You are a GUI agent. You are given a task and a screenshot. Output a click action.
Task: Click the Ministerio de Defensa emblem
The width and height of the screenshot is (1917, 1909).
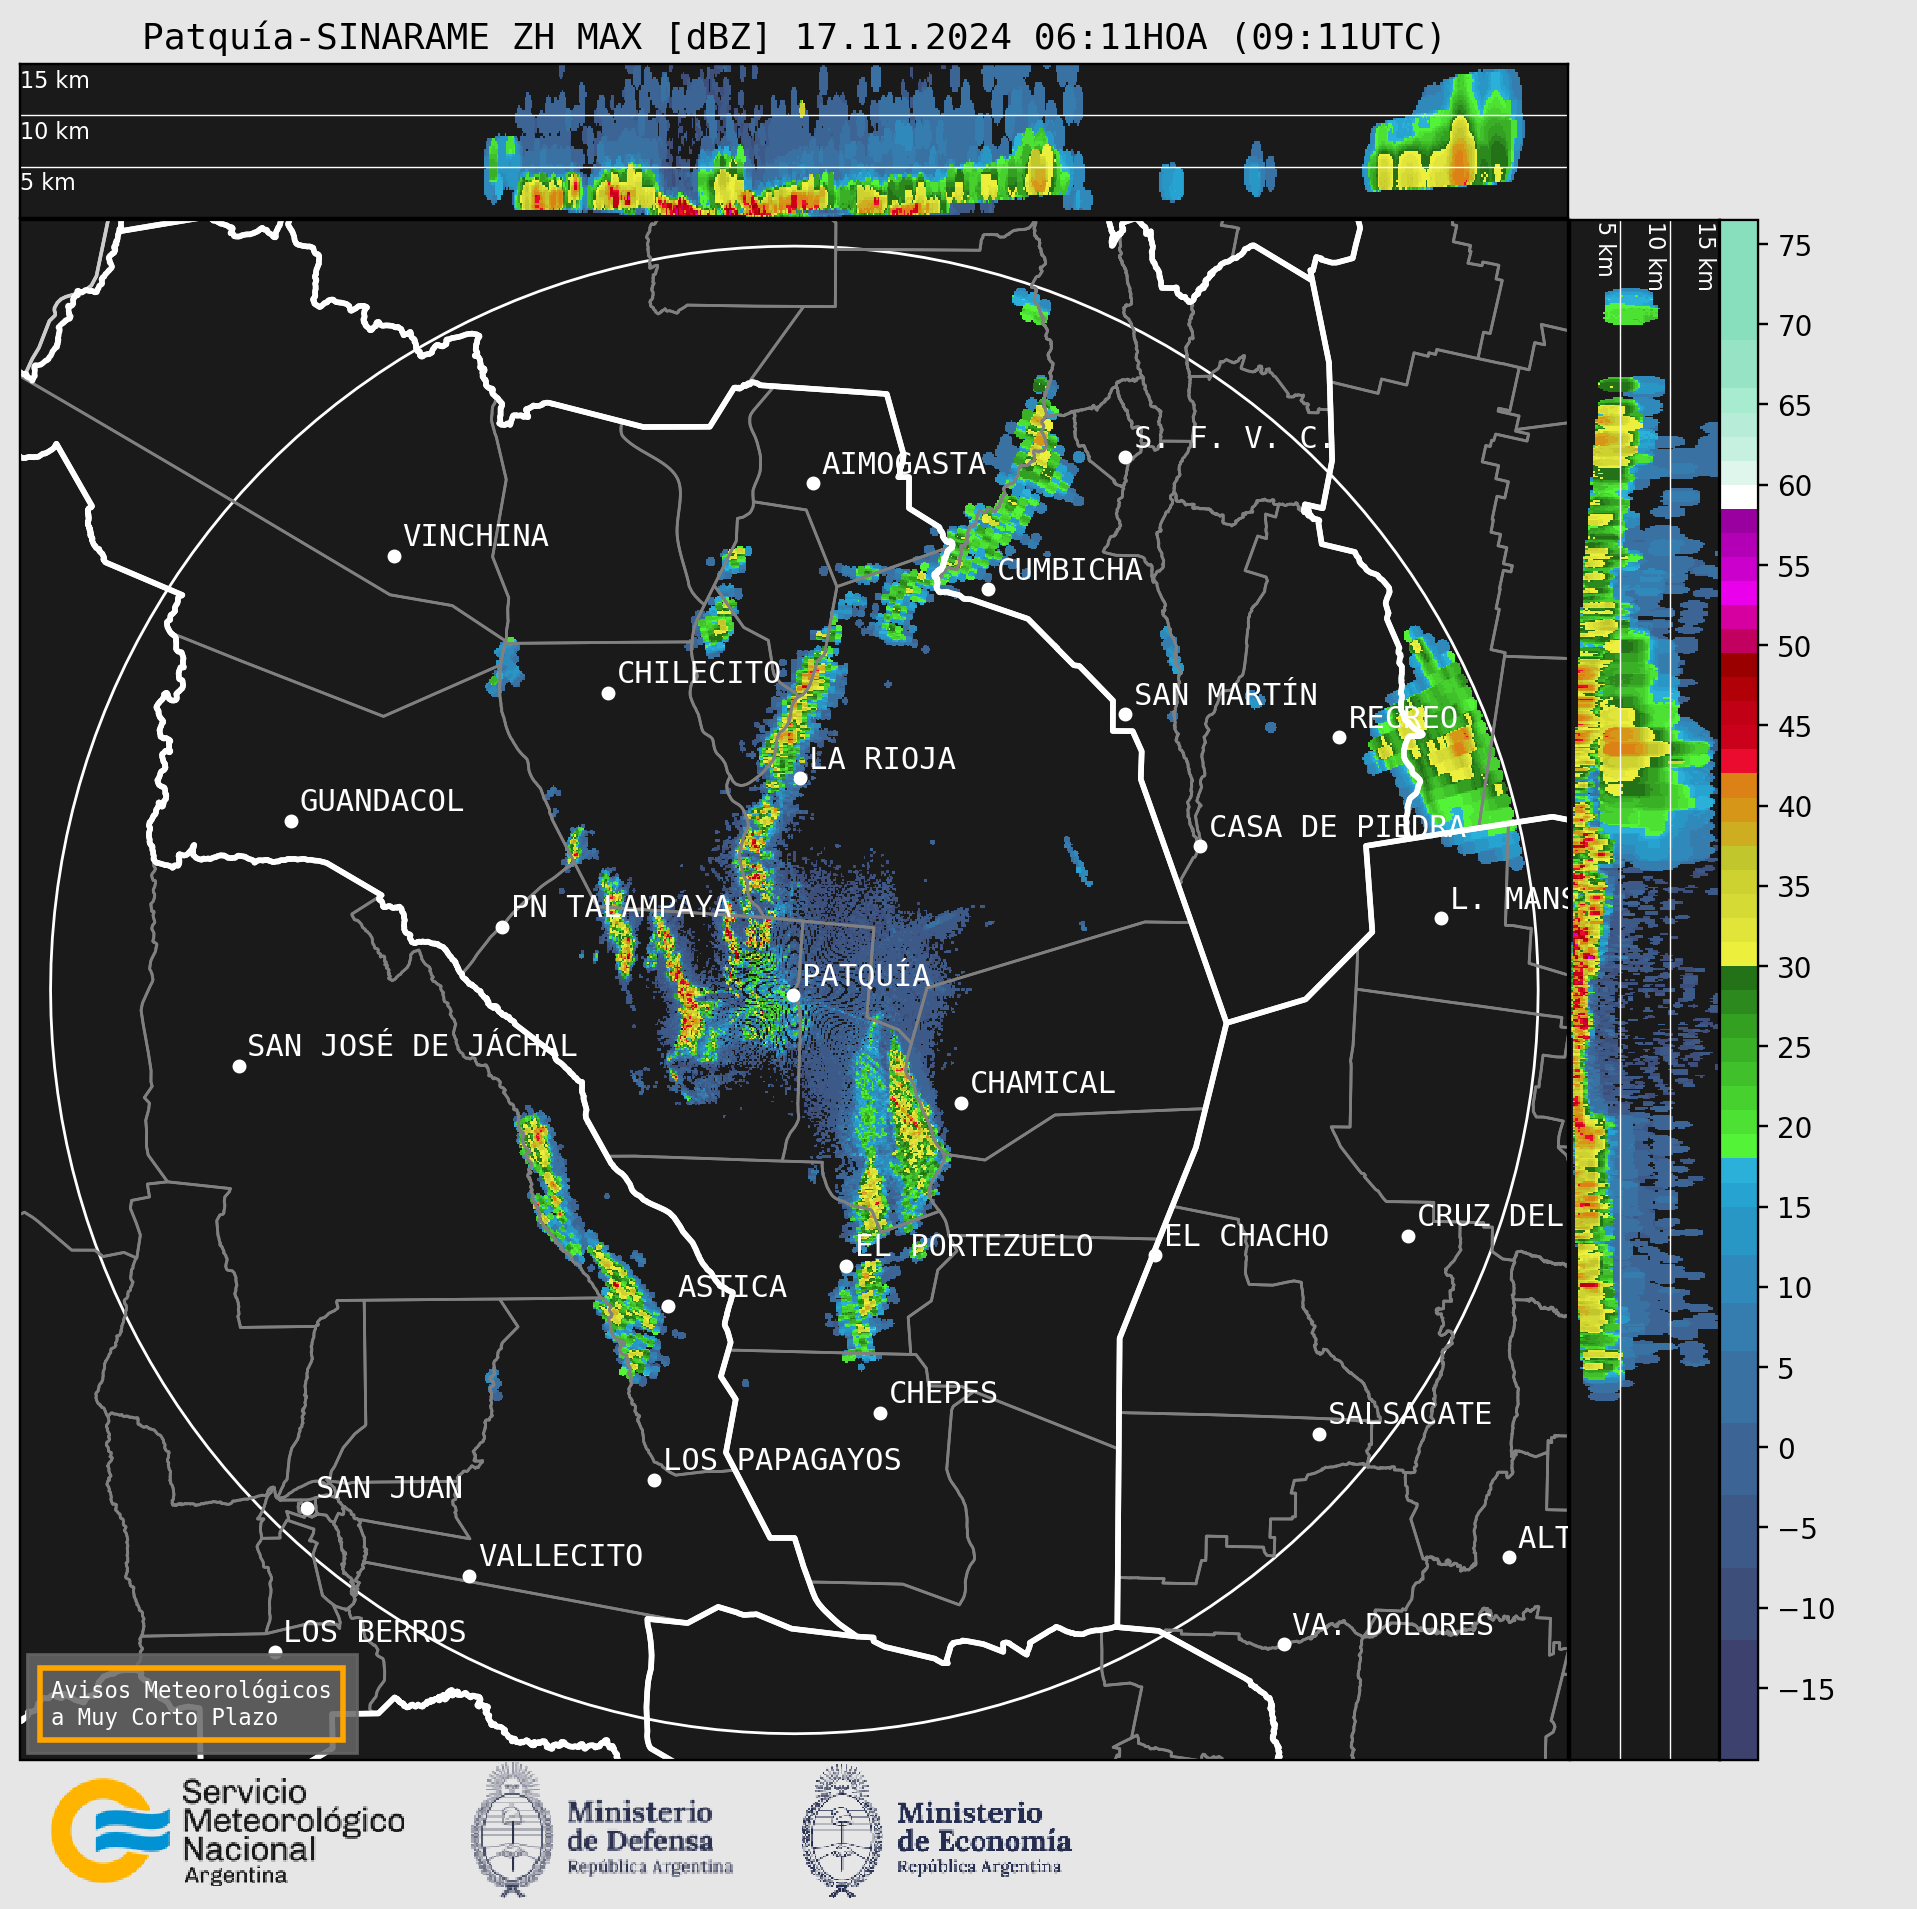coord(512,1831)
